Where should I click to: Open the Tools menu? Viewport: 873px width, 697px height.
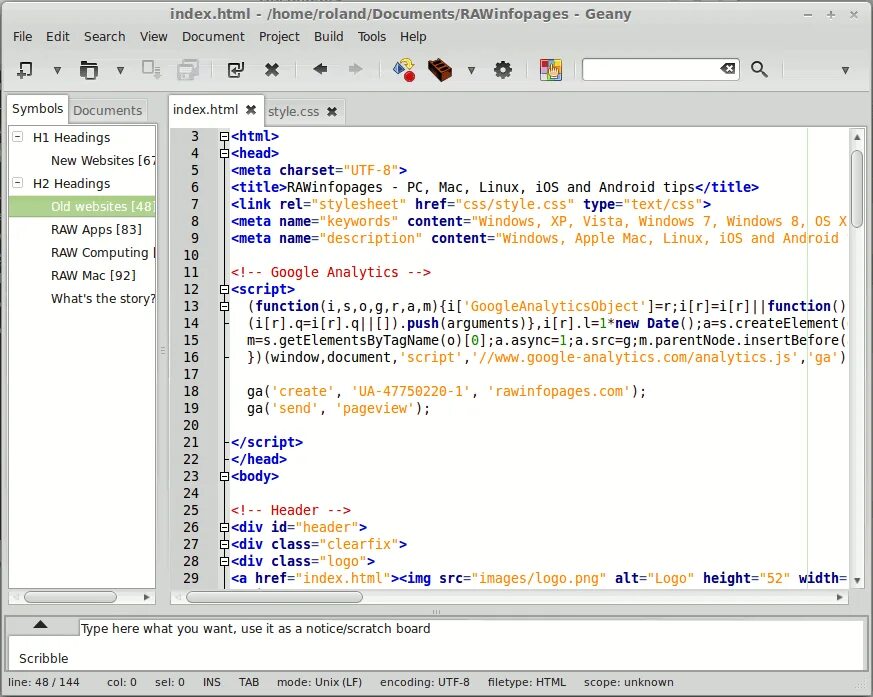point(371,37)
